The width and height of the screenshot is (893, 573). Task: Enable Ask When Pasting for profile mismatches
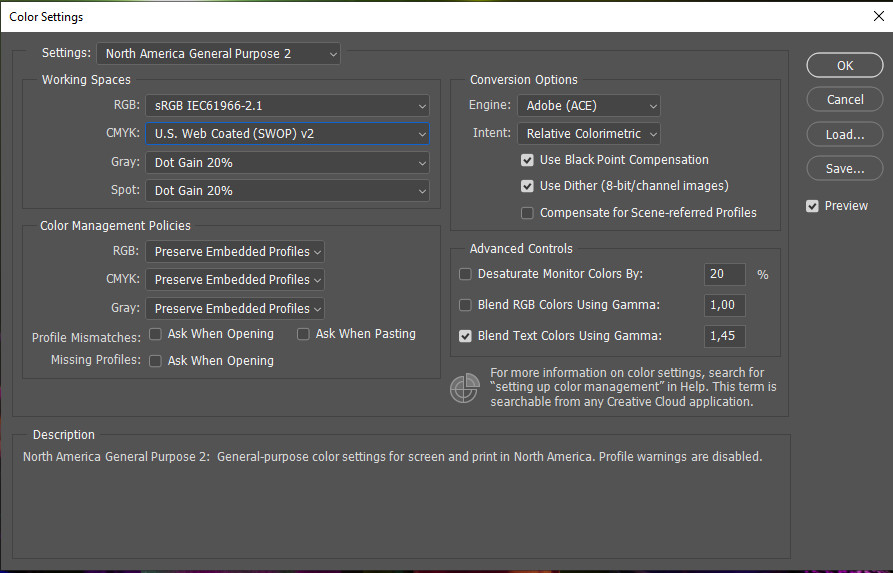[x=304, y=334]
